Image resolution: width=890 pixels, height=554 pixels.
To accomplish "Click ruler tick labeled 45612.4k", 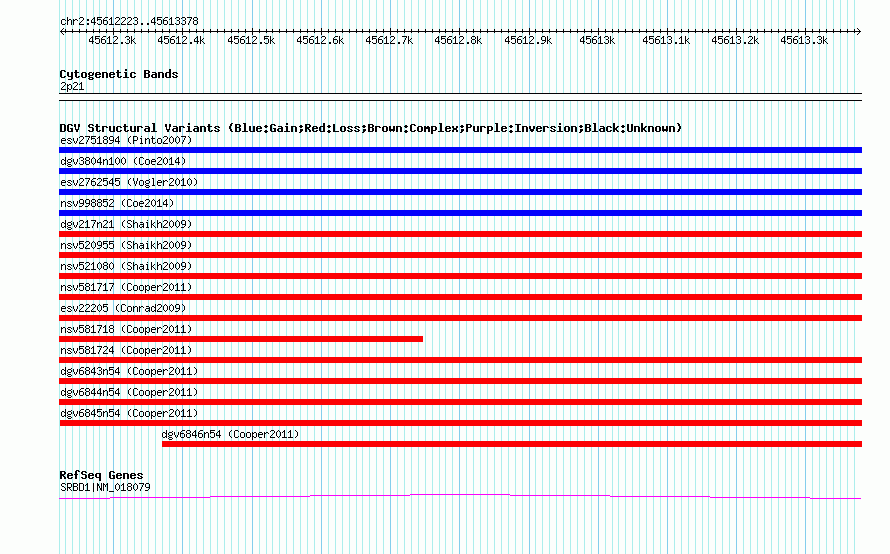I will (x=181, y=40).
